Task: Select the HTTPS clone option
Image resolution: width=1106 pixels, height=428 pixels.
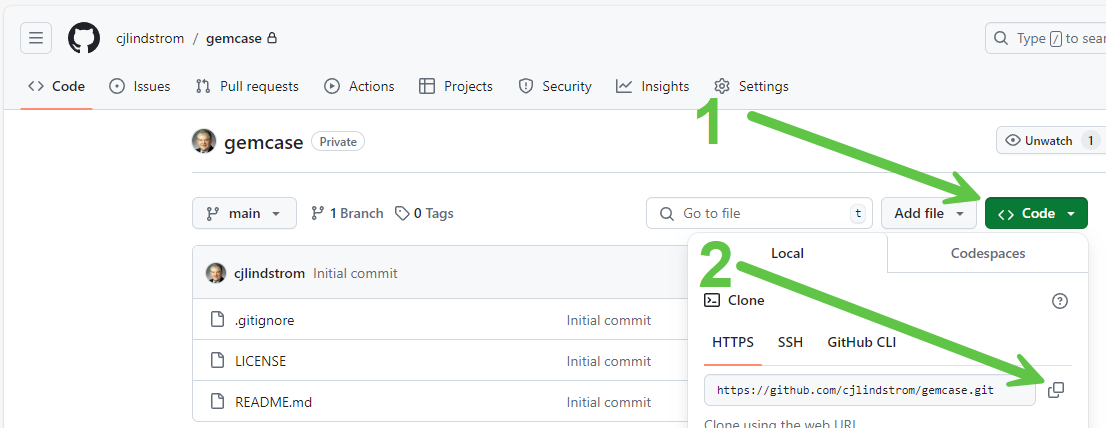Action: (733, 343)
